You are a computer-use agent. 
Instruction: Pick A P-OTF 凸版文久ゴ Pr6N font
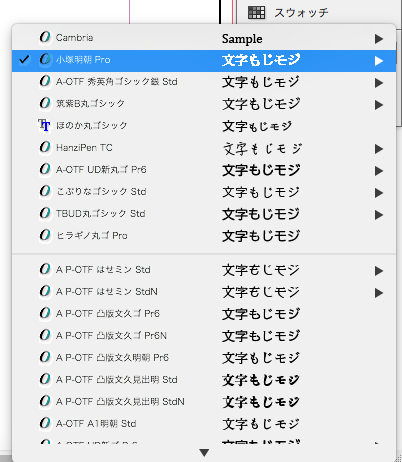click(x=204, y=336)
